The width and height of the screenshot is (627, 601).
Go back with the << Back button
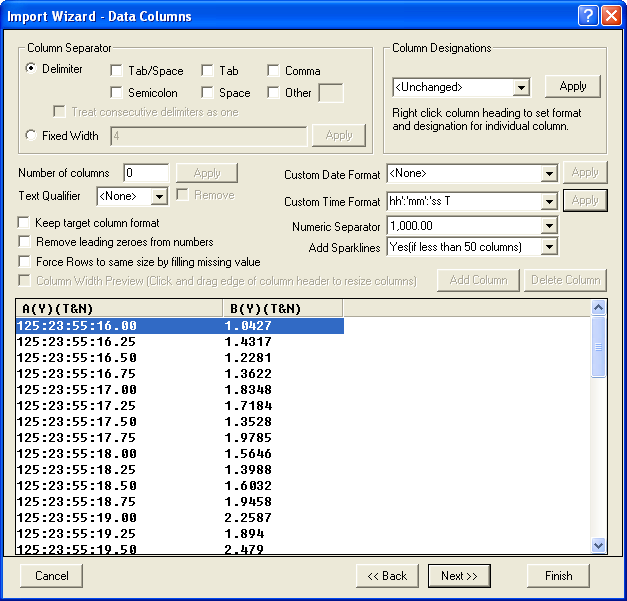387,576
